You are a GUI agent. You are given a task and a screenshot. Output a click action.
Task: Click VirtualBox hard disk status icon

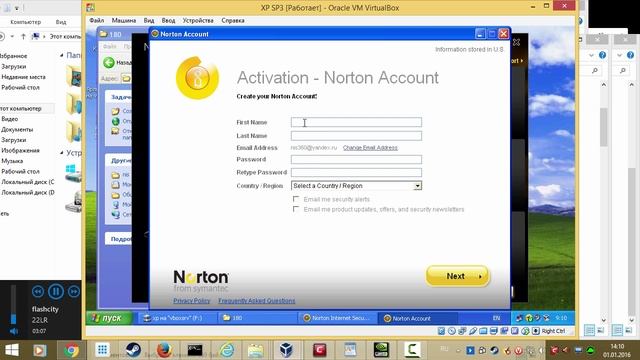pos(441,331)
